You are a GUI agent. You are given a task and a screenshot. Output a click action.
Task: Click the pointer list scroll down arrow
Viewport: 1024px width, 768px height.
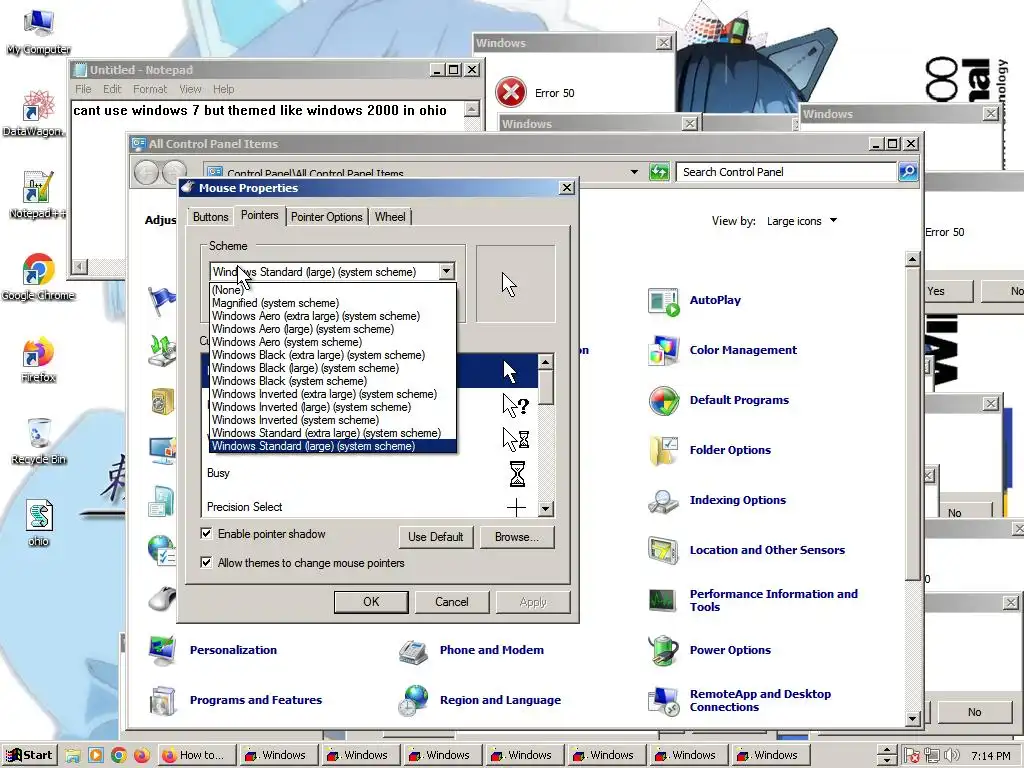point(546,508)
